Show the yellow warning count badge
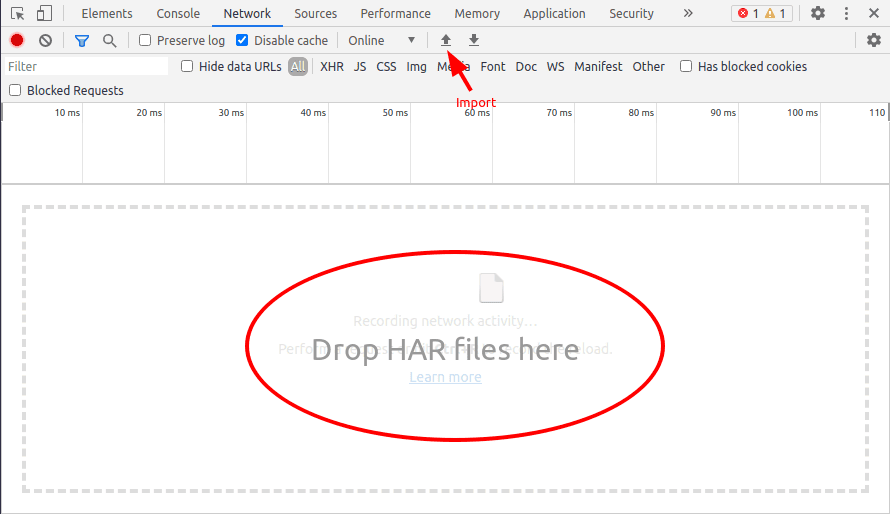The image size is (890, 514). tap(775, 14)
